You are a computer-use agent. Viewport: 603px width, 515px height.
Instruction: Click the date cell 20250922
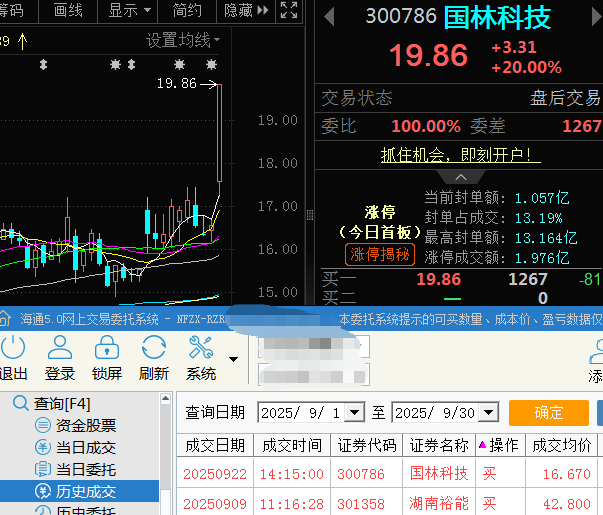pyautogui.click(x=215, y=474)
